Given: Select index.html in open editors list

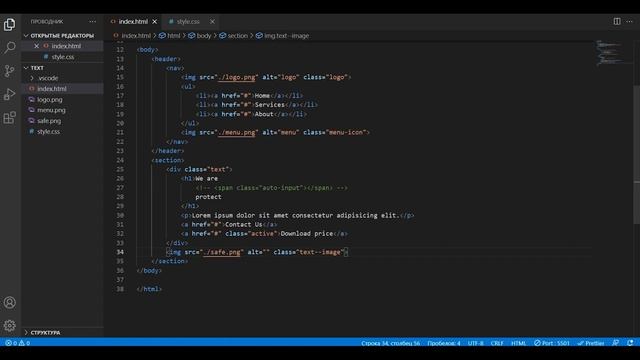Looking at the screenshot, I should click(x=66, y=46).
